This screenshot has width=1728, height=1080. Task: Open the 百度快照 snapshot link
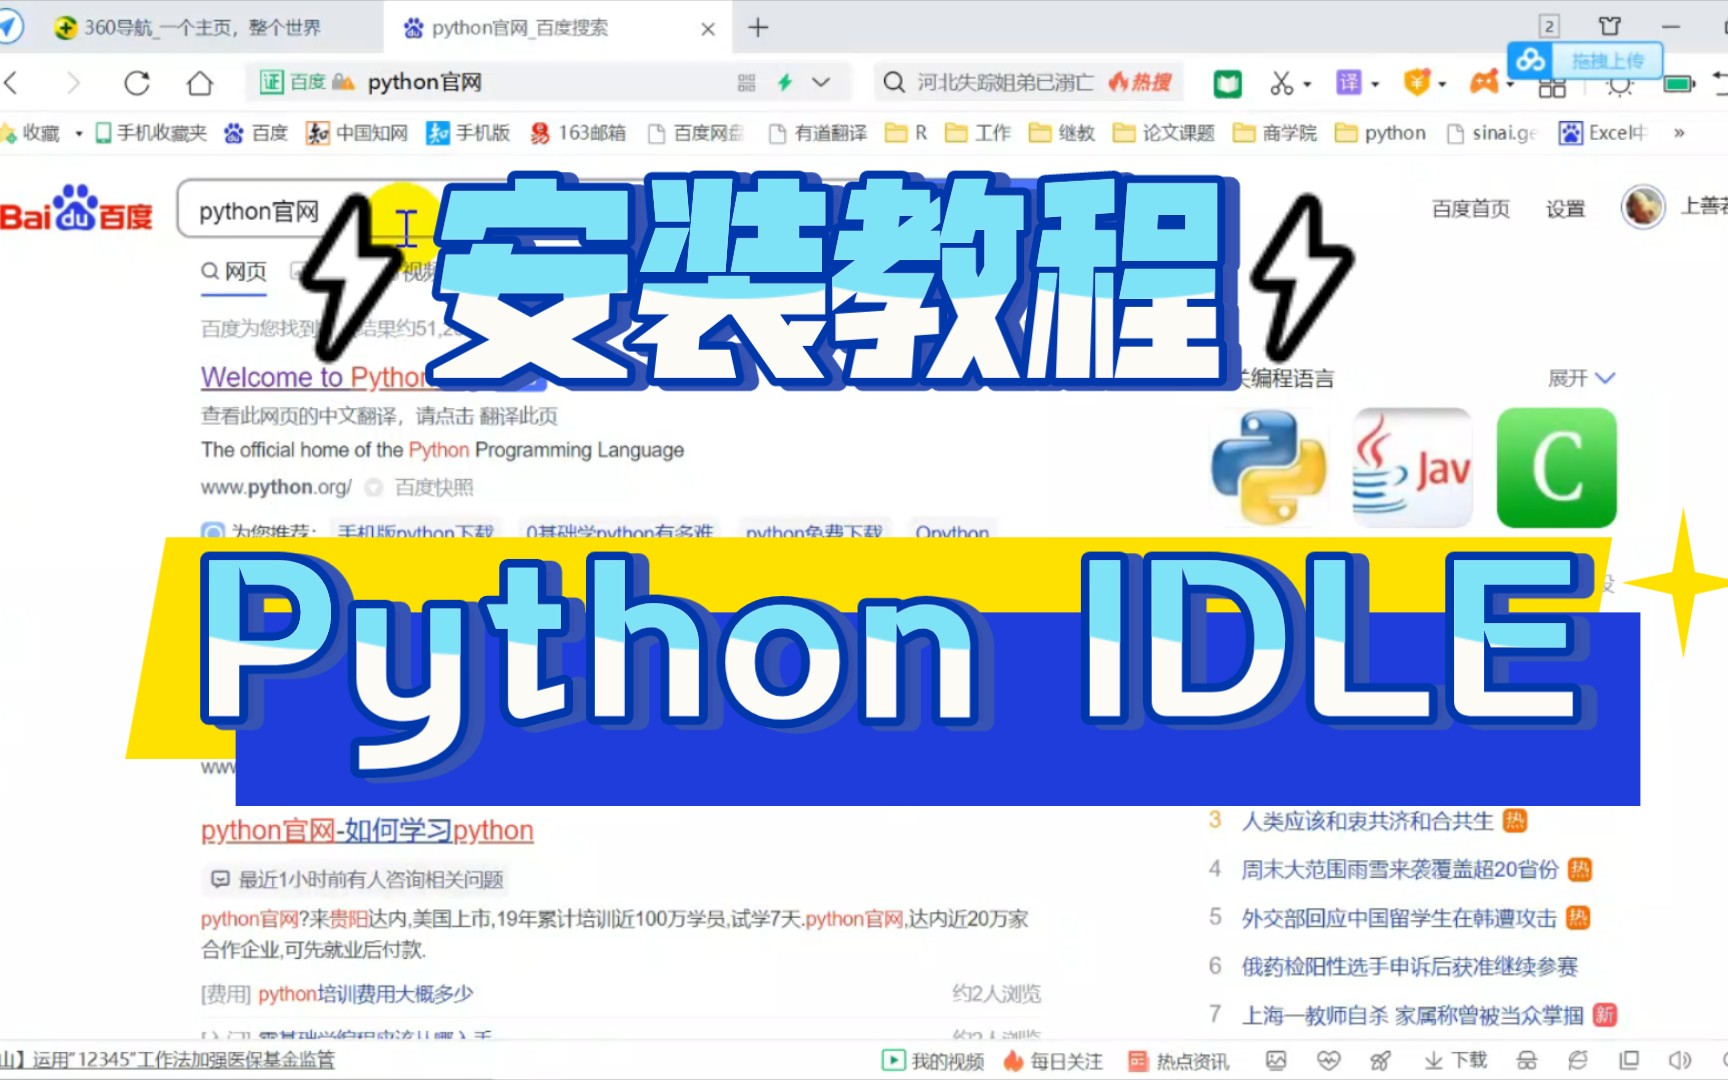coord(433,487)
